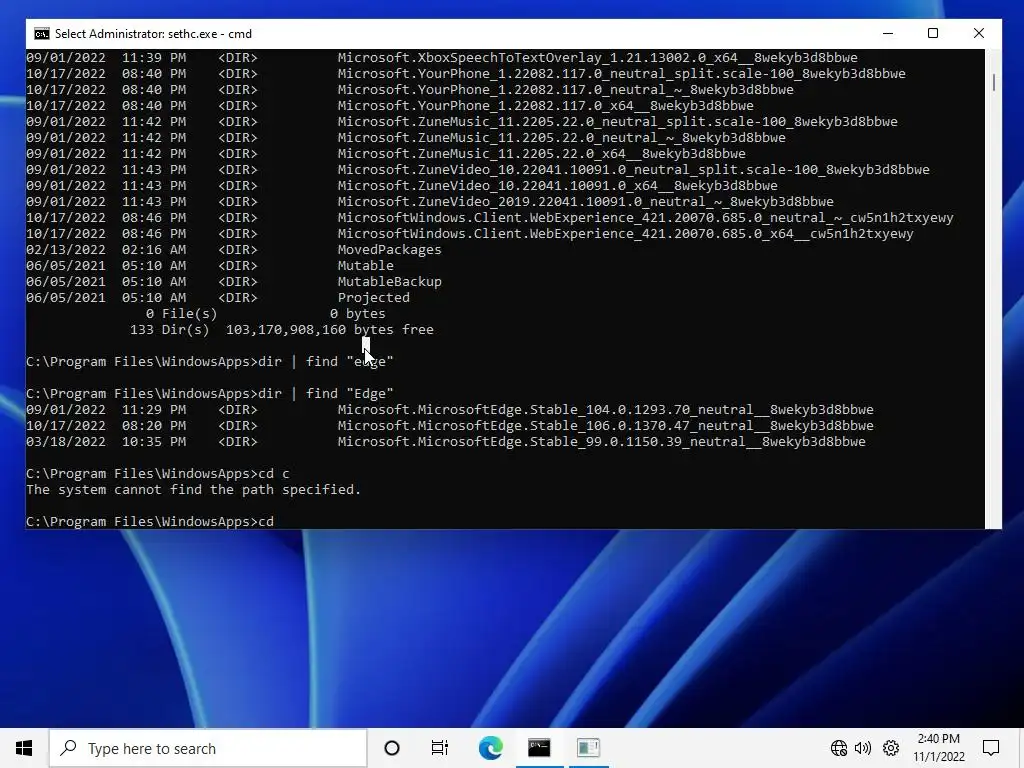Click the MutableBackup directory name
1024x768 pixels.
click(389, 281)
